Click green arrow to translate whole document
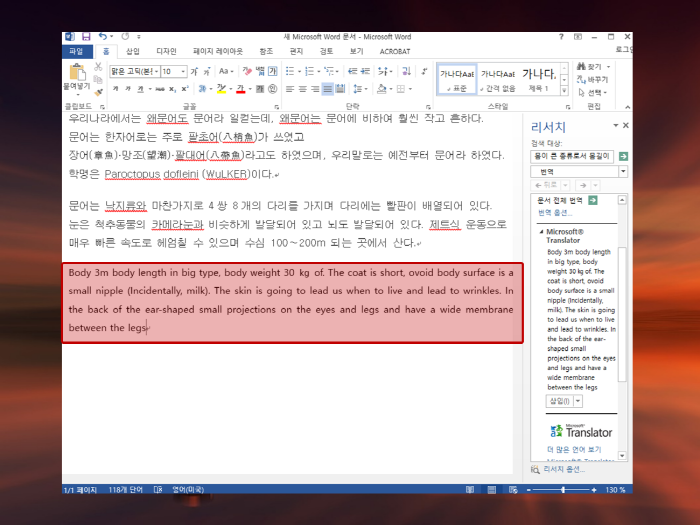Screen dimensions: 700x525 [593, 200]
